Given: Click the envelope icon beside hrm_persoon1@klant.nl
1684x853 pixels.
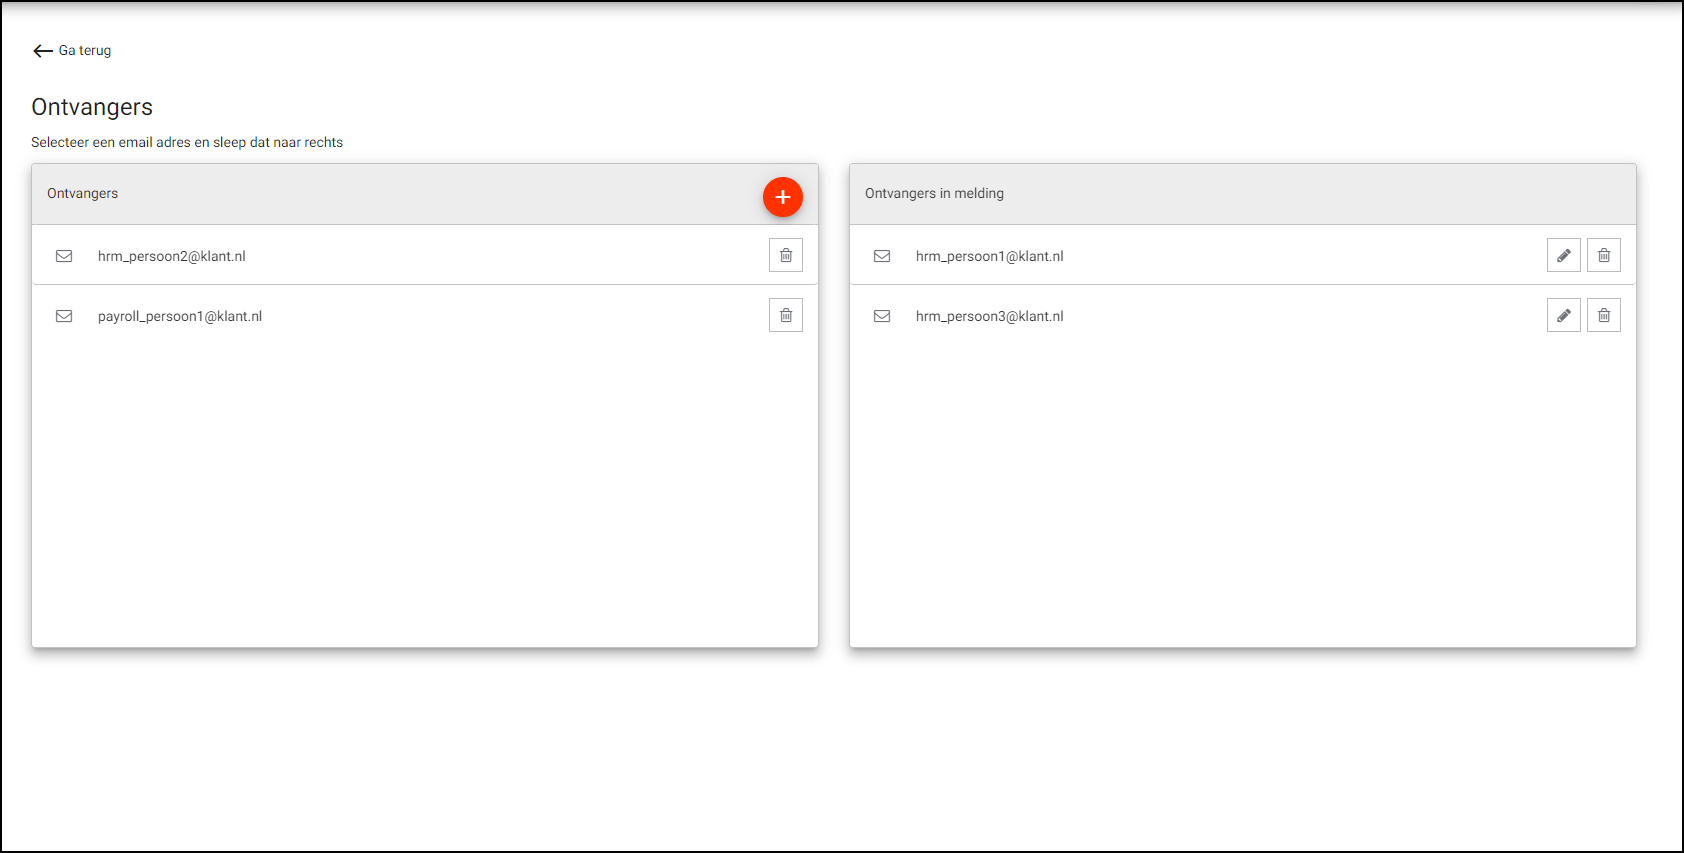Looking at the screenshot, I should point(882,256).
